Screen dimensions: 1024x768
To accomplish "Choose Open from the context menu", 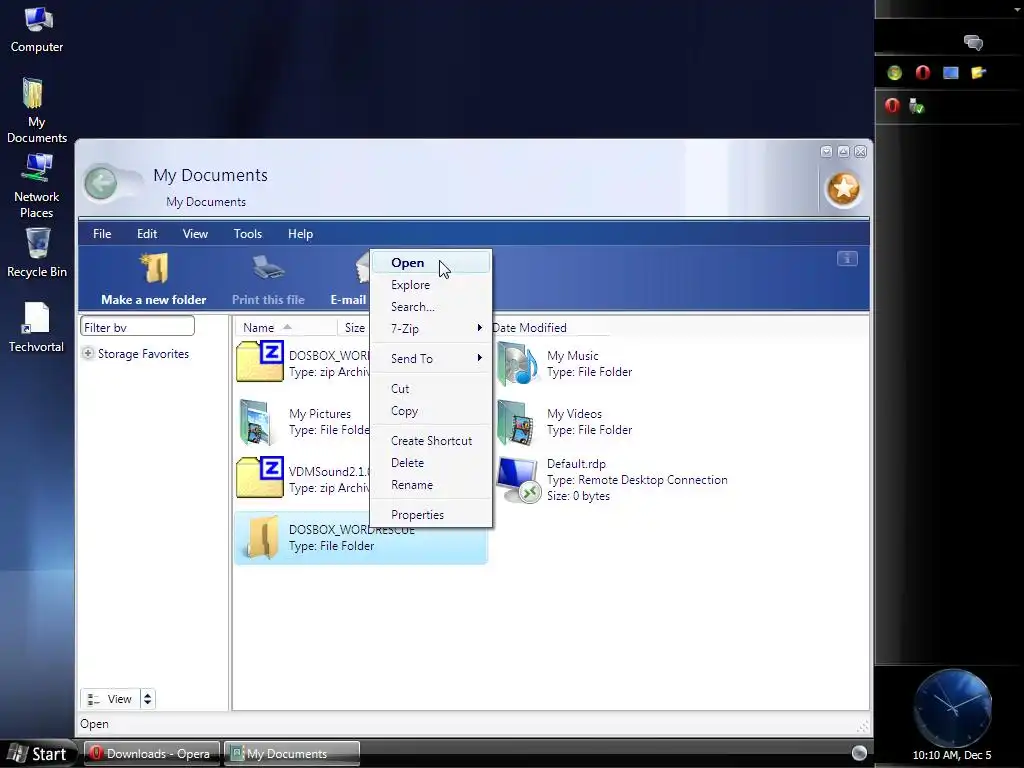I will [431, 263].
